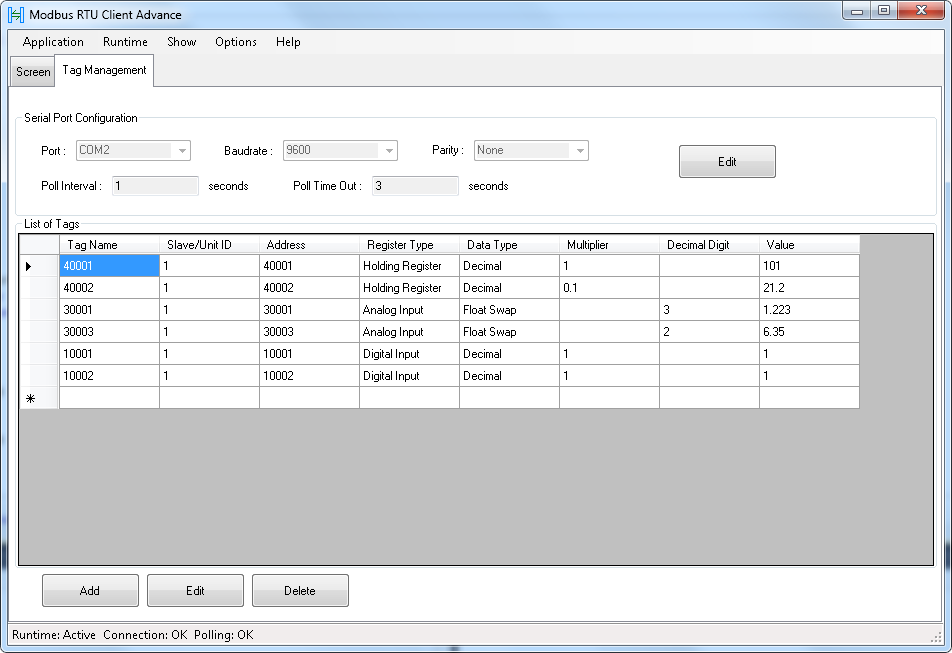Open the Help menu
Screen dimensions: 952x653
[x=288, y=42]
